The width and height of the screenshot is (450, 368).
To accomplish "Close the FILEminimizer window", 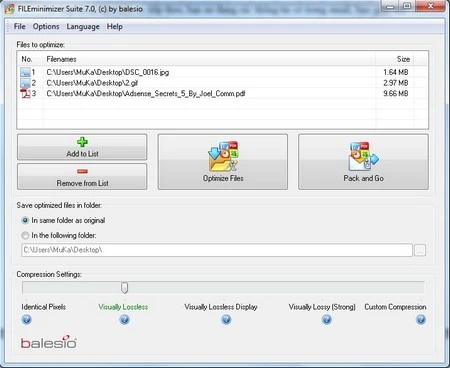I will [430, 6].
